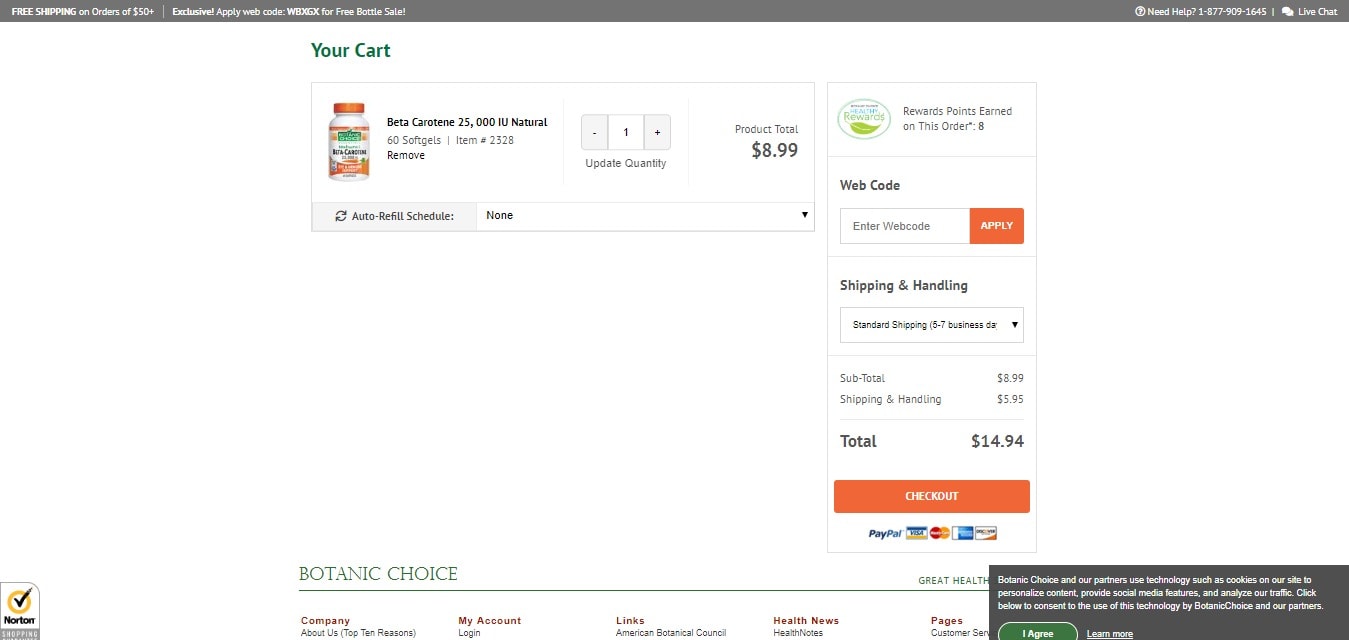Apply the web code with APPLY button
Screen dimensions: 1349x640
tap(997, 226)
